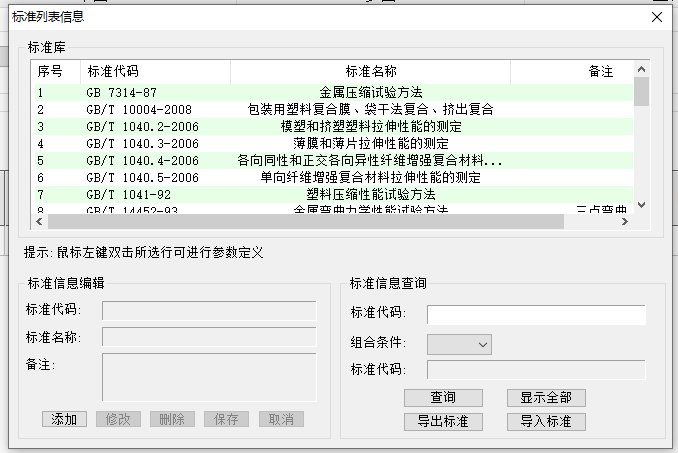Click the vertical scrollbar of standards list
The height and width of the screenshot is (453, 678).
(642, 150)
